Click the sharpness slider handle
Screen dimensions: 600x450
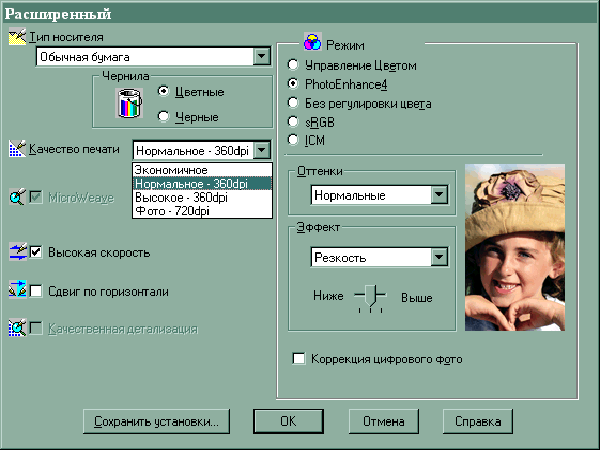370,295
